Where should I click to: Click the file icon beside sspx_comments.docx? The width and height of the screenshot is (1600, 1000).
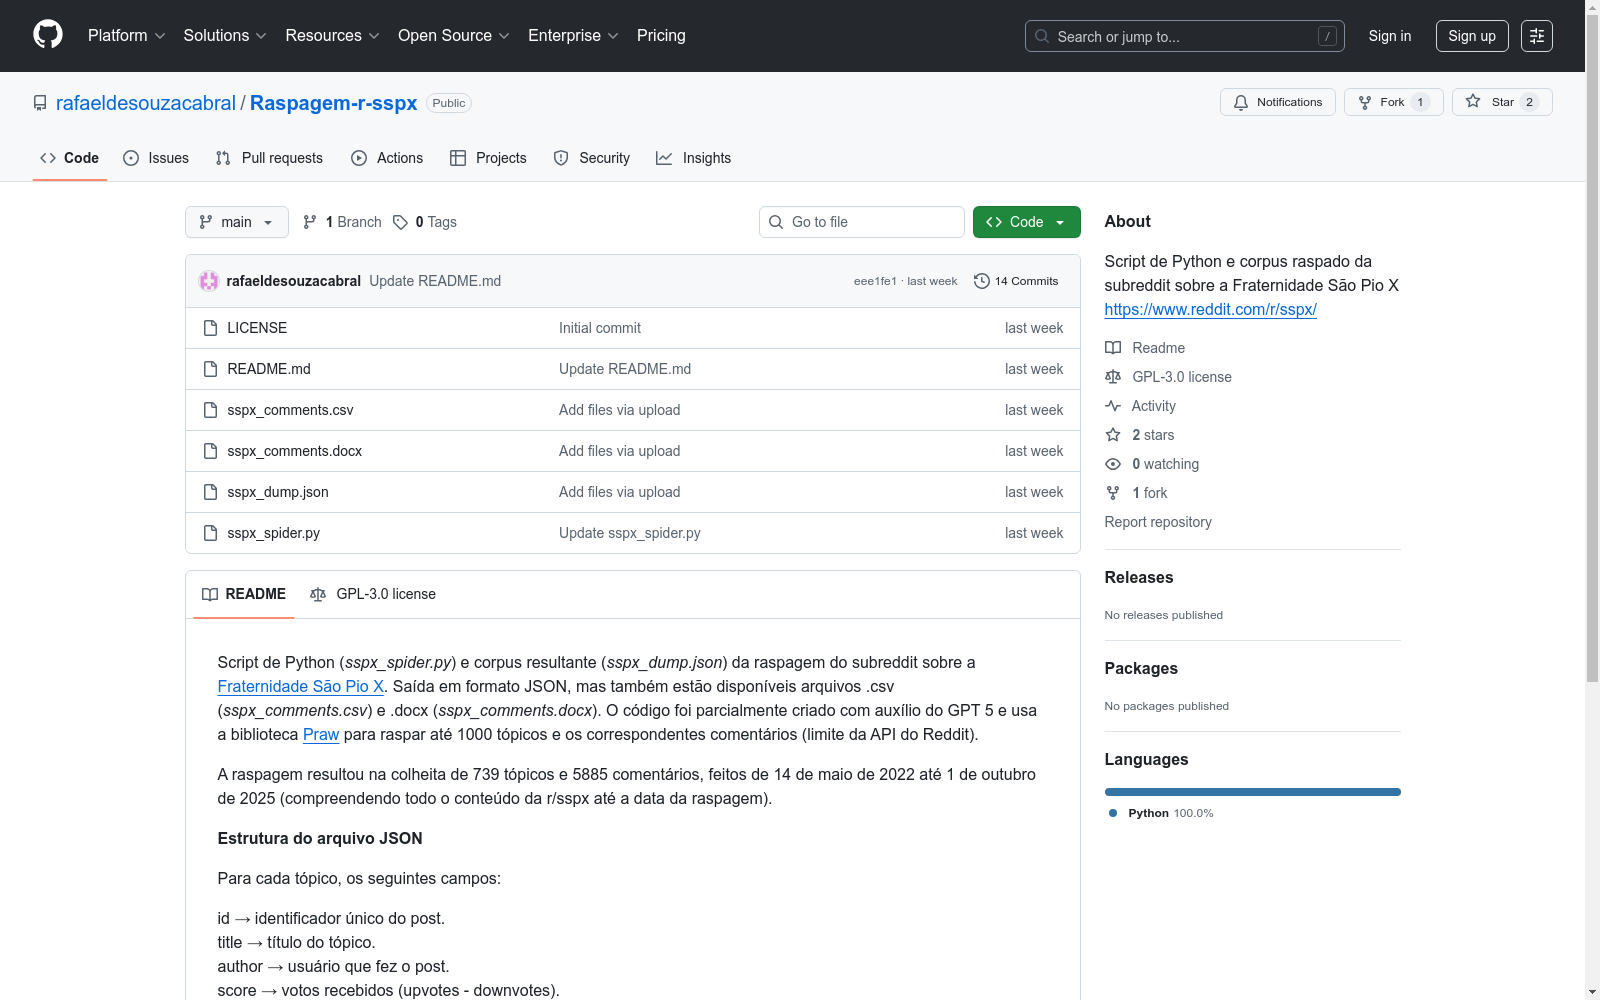coord(210,451)
